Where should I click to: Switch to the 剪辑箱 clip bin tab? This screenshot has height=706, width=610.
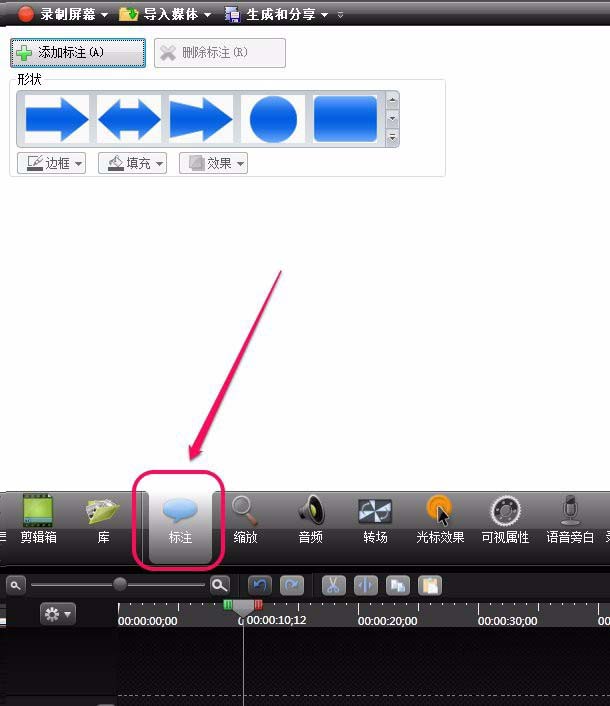pyautogui.click(x=38, y=520)
